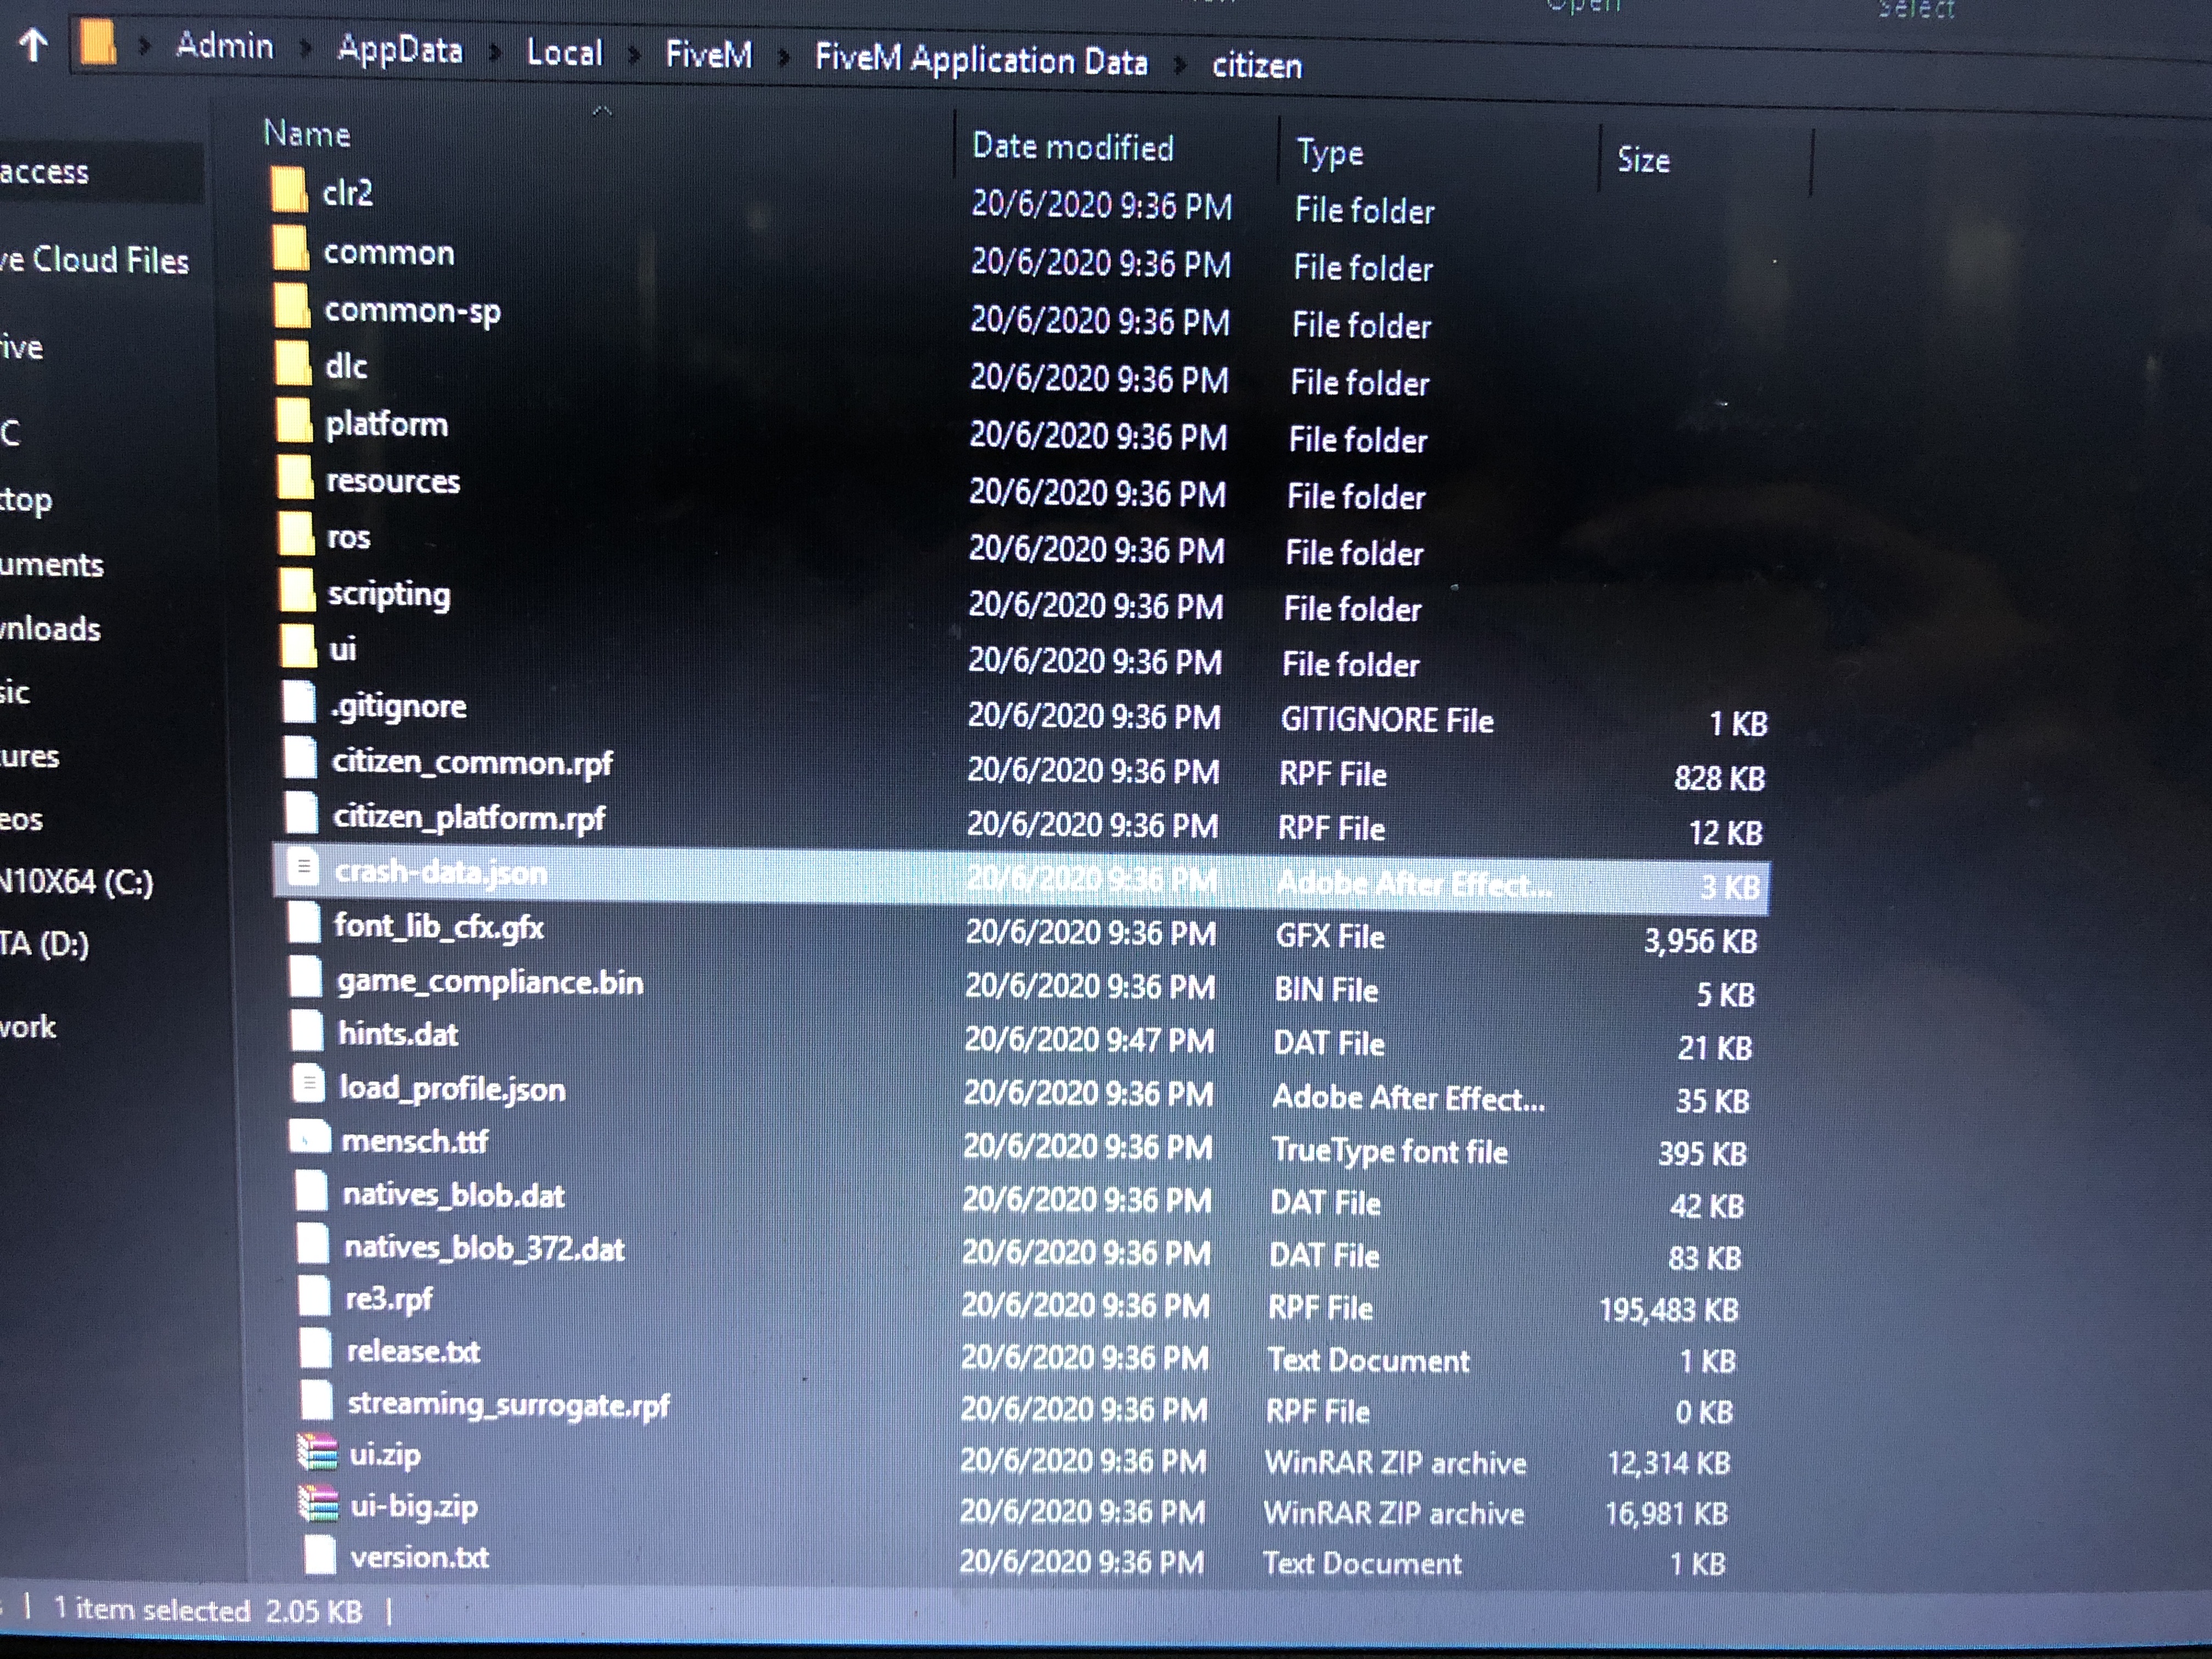Select the platform folder icon
Screen dimensions: 2212x1659
[294, 420]
